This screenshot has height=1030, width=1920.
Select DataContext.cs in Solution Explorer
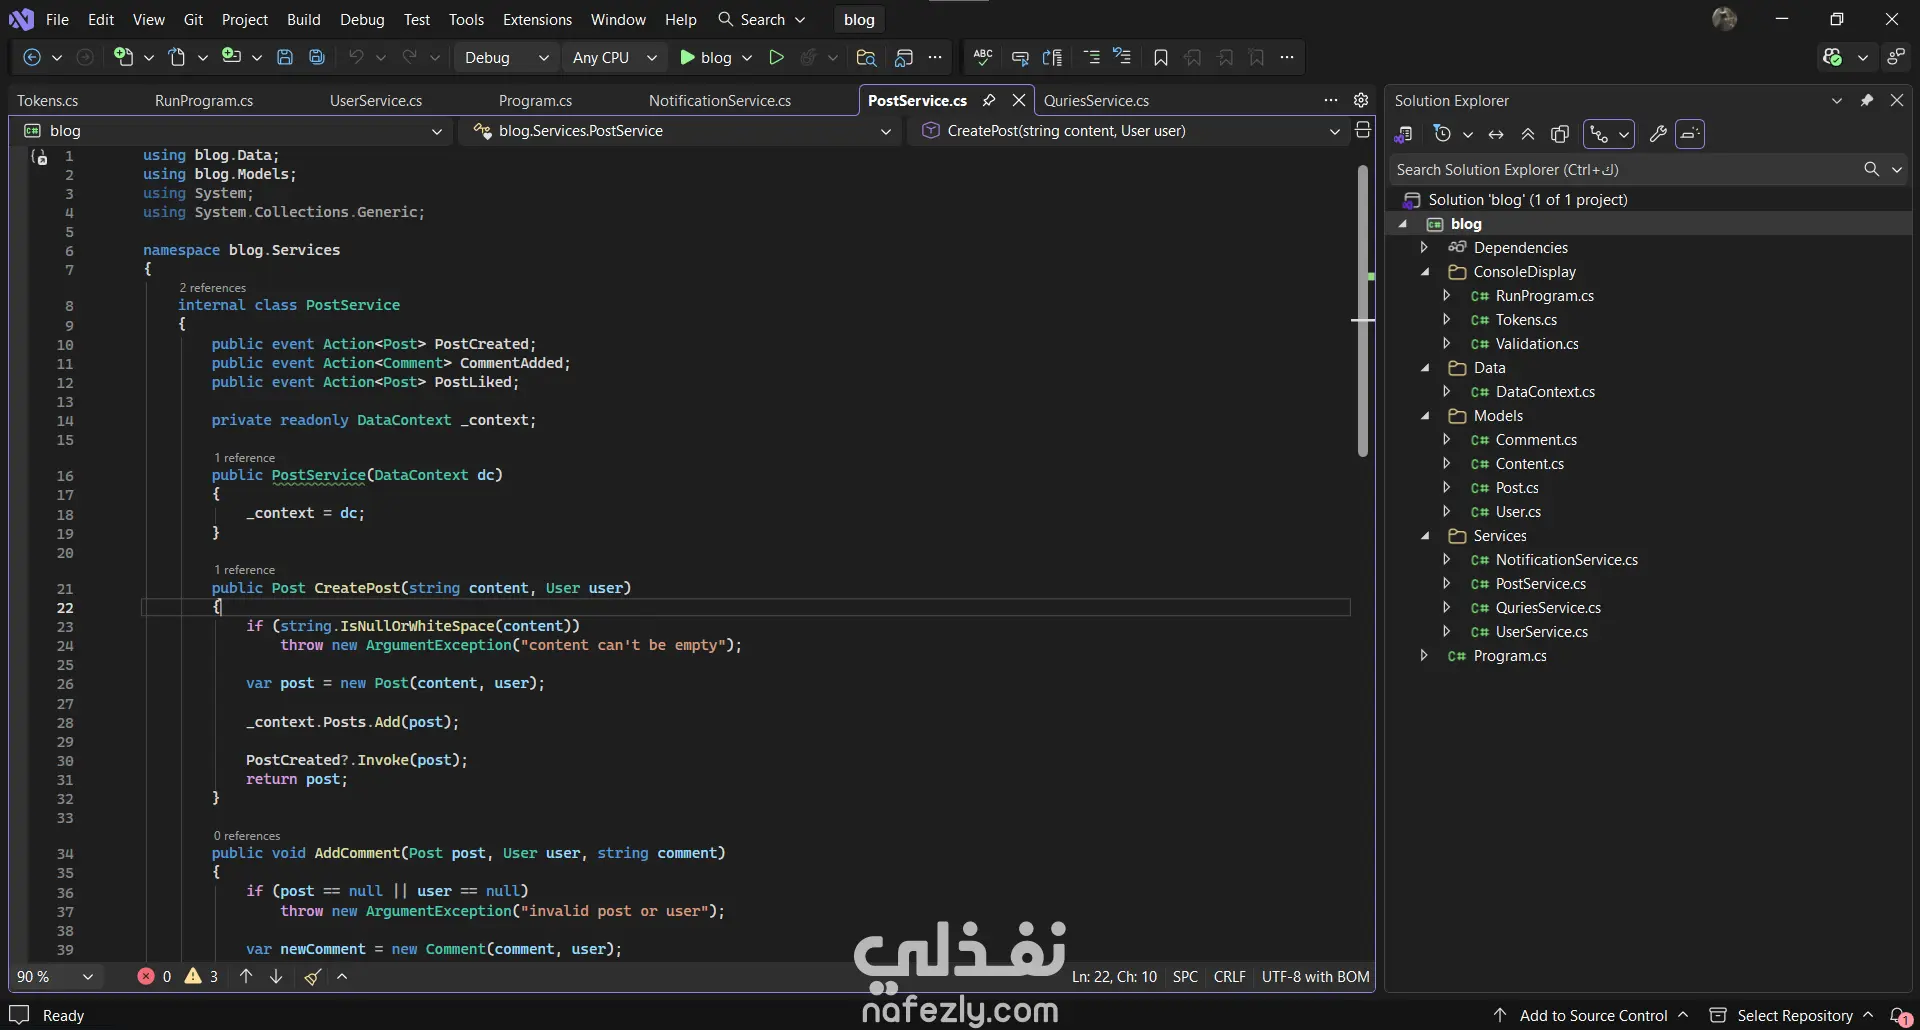click(x=1545, y=392)
